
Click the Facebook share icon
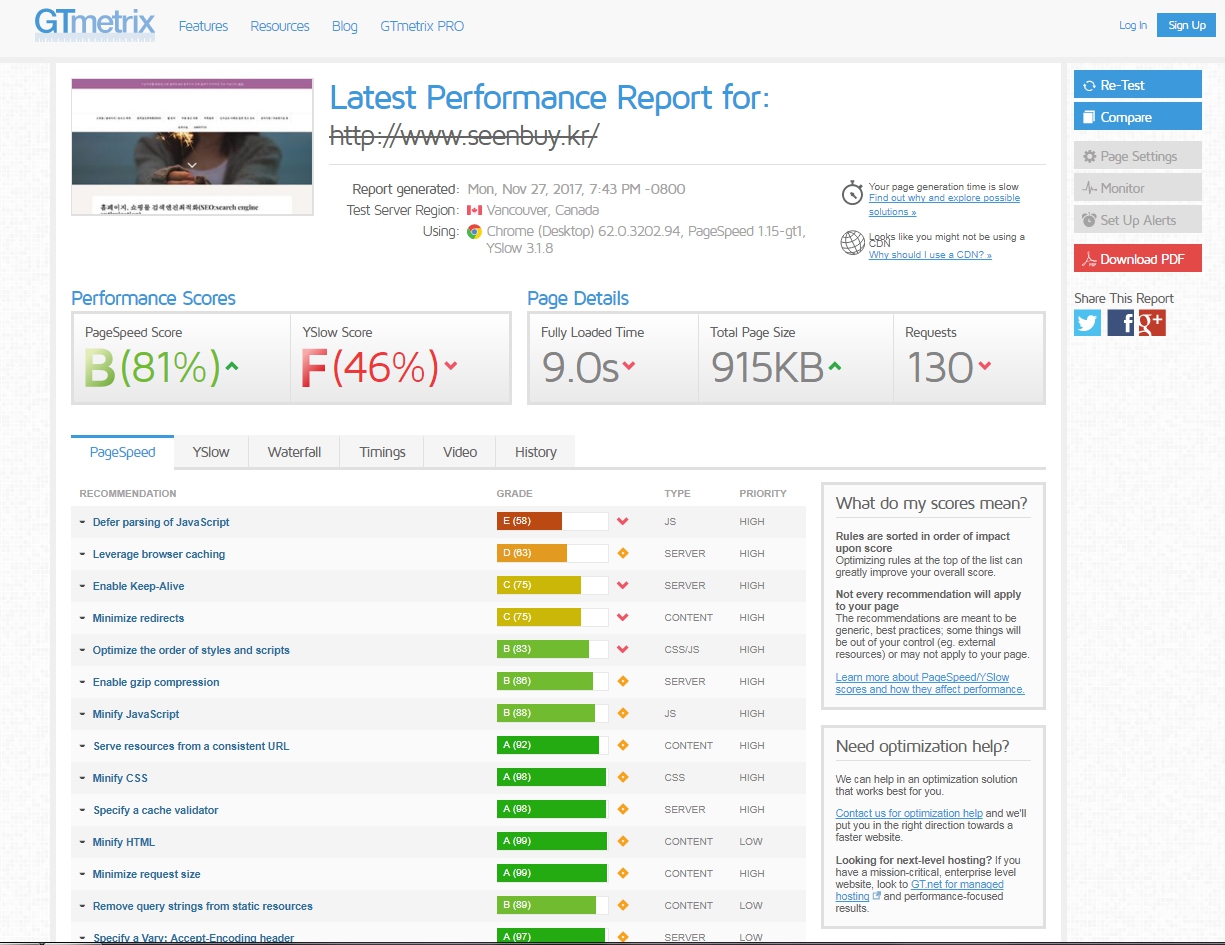[x=1121, y=323]
